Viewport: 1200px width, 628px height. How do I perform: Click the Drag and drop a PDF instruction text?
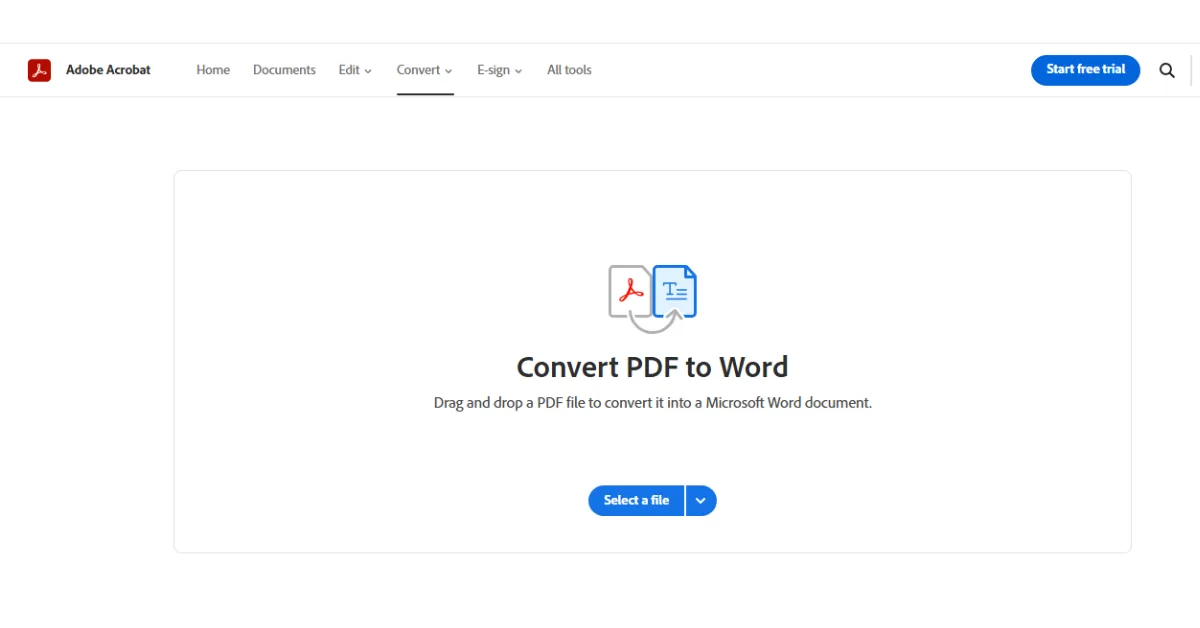[x=652, y=403]
